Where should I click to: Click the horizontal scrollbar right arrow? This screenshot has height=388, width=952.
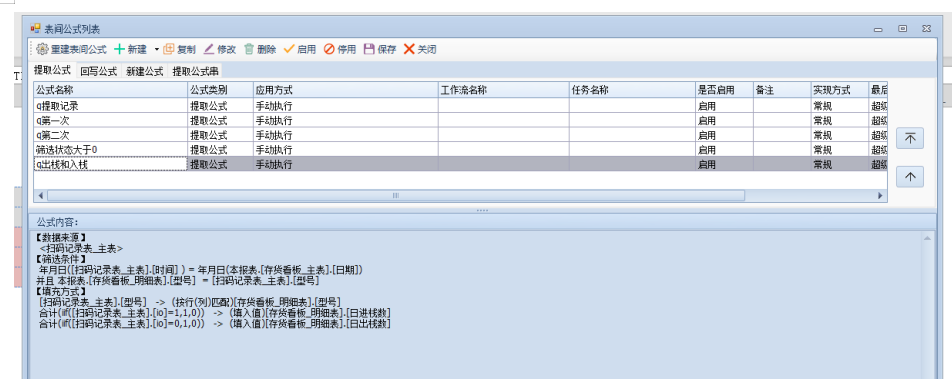coord(880,196)
